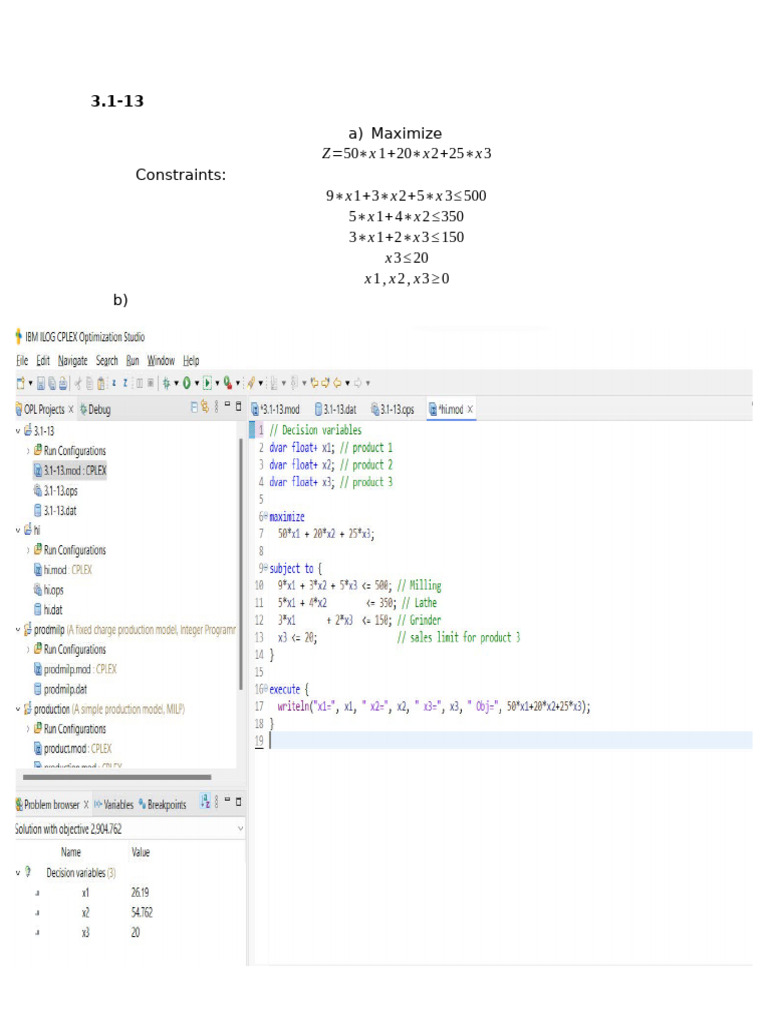Open the Search menu
Image resolution: width=768 pixels, height=1024 pixels.
[107, 360]
